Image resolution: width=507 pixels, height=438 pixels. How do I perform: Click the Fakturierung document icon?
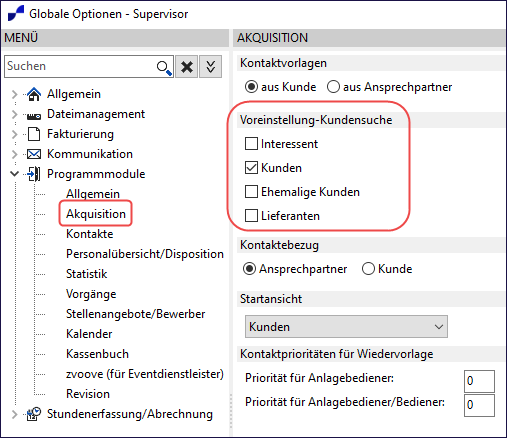[x=34, y=134]
